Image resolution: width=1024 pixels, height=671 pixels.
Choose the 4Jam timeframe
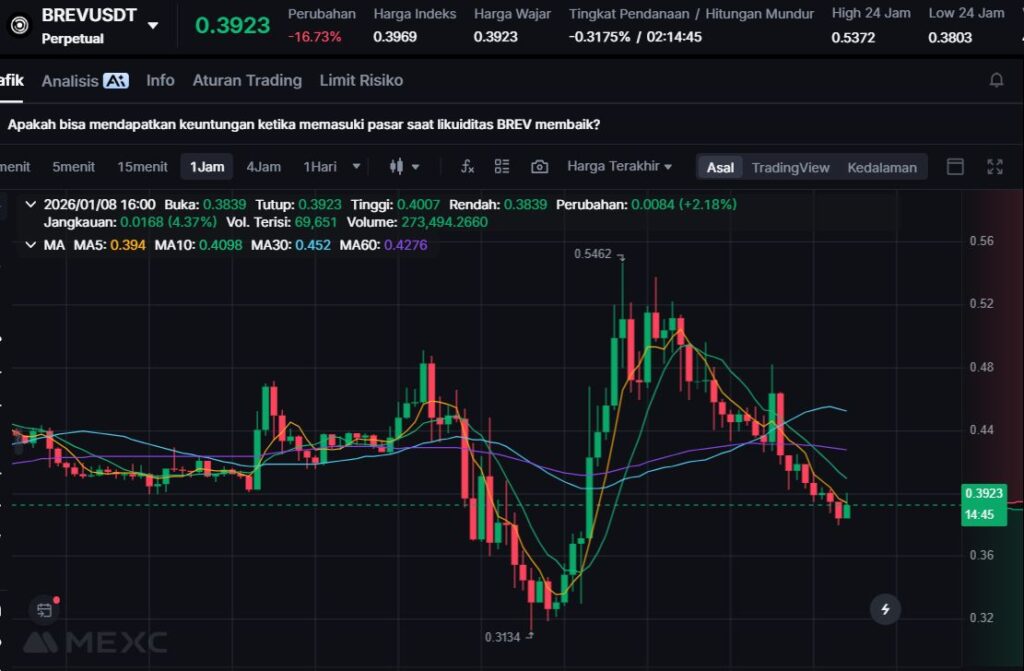tap(263, 167)
